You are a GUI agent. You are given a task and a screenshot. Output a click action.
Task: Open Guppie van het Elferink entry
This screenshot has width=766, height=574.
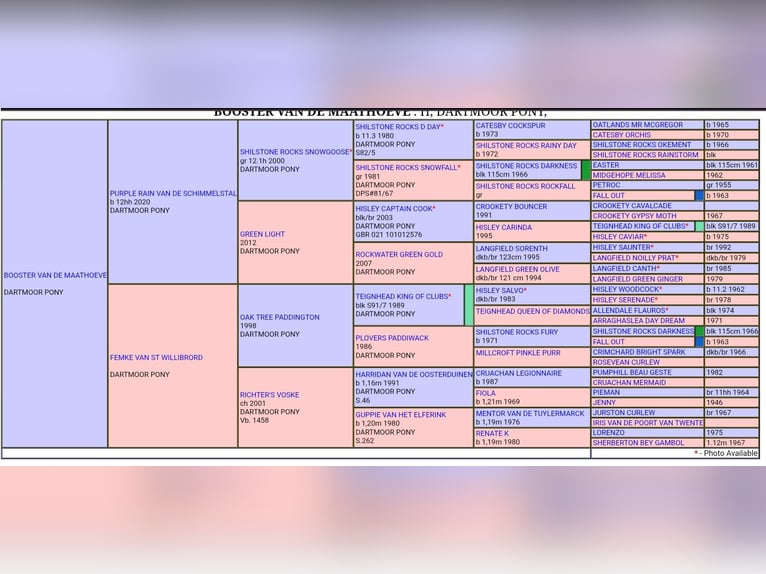pyautogui.click(x=401, y=414)
